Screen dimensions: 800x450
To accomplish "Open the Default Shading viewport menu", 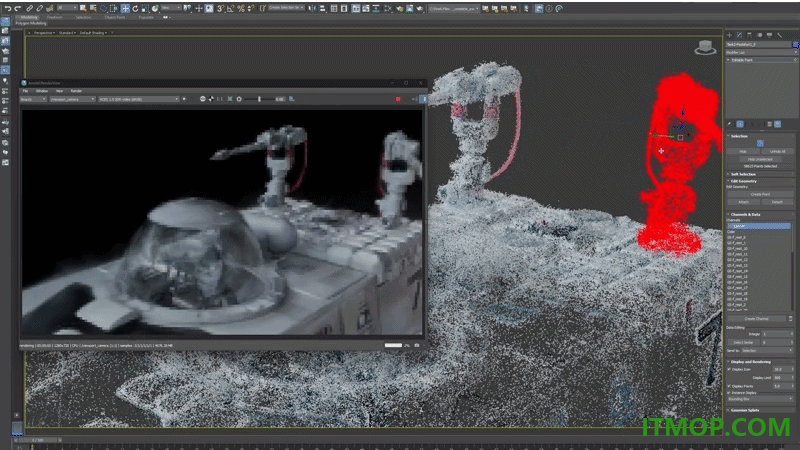I will 93,33.
